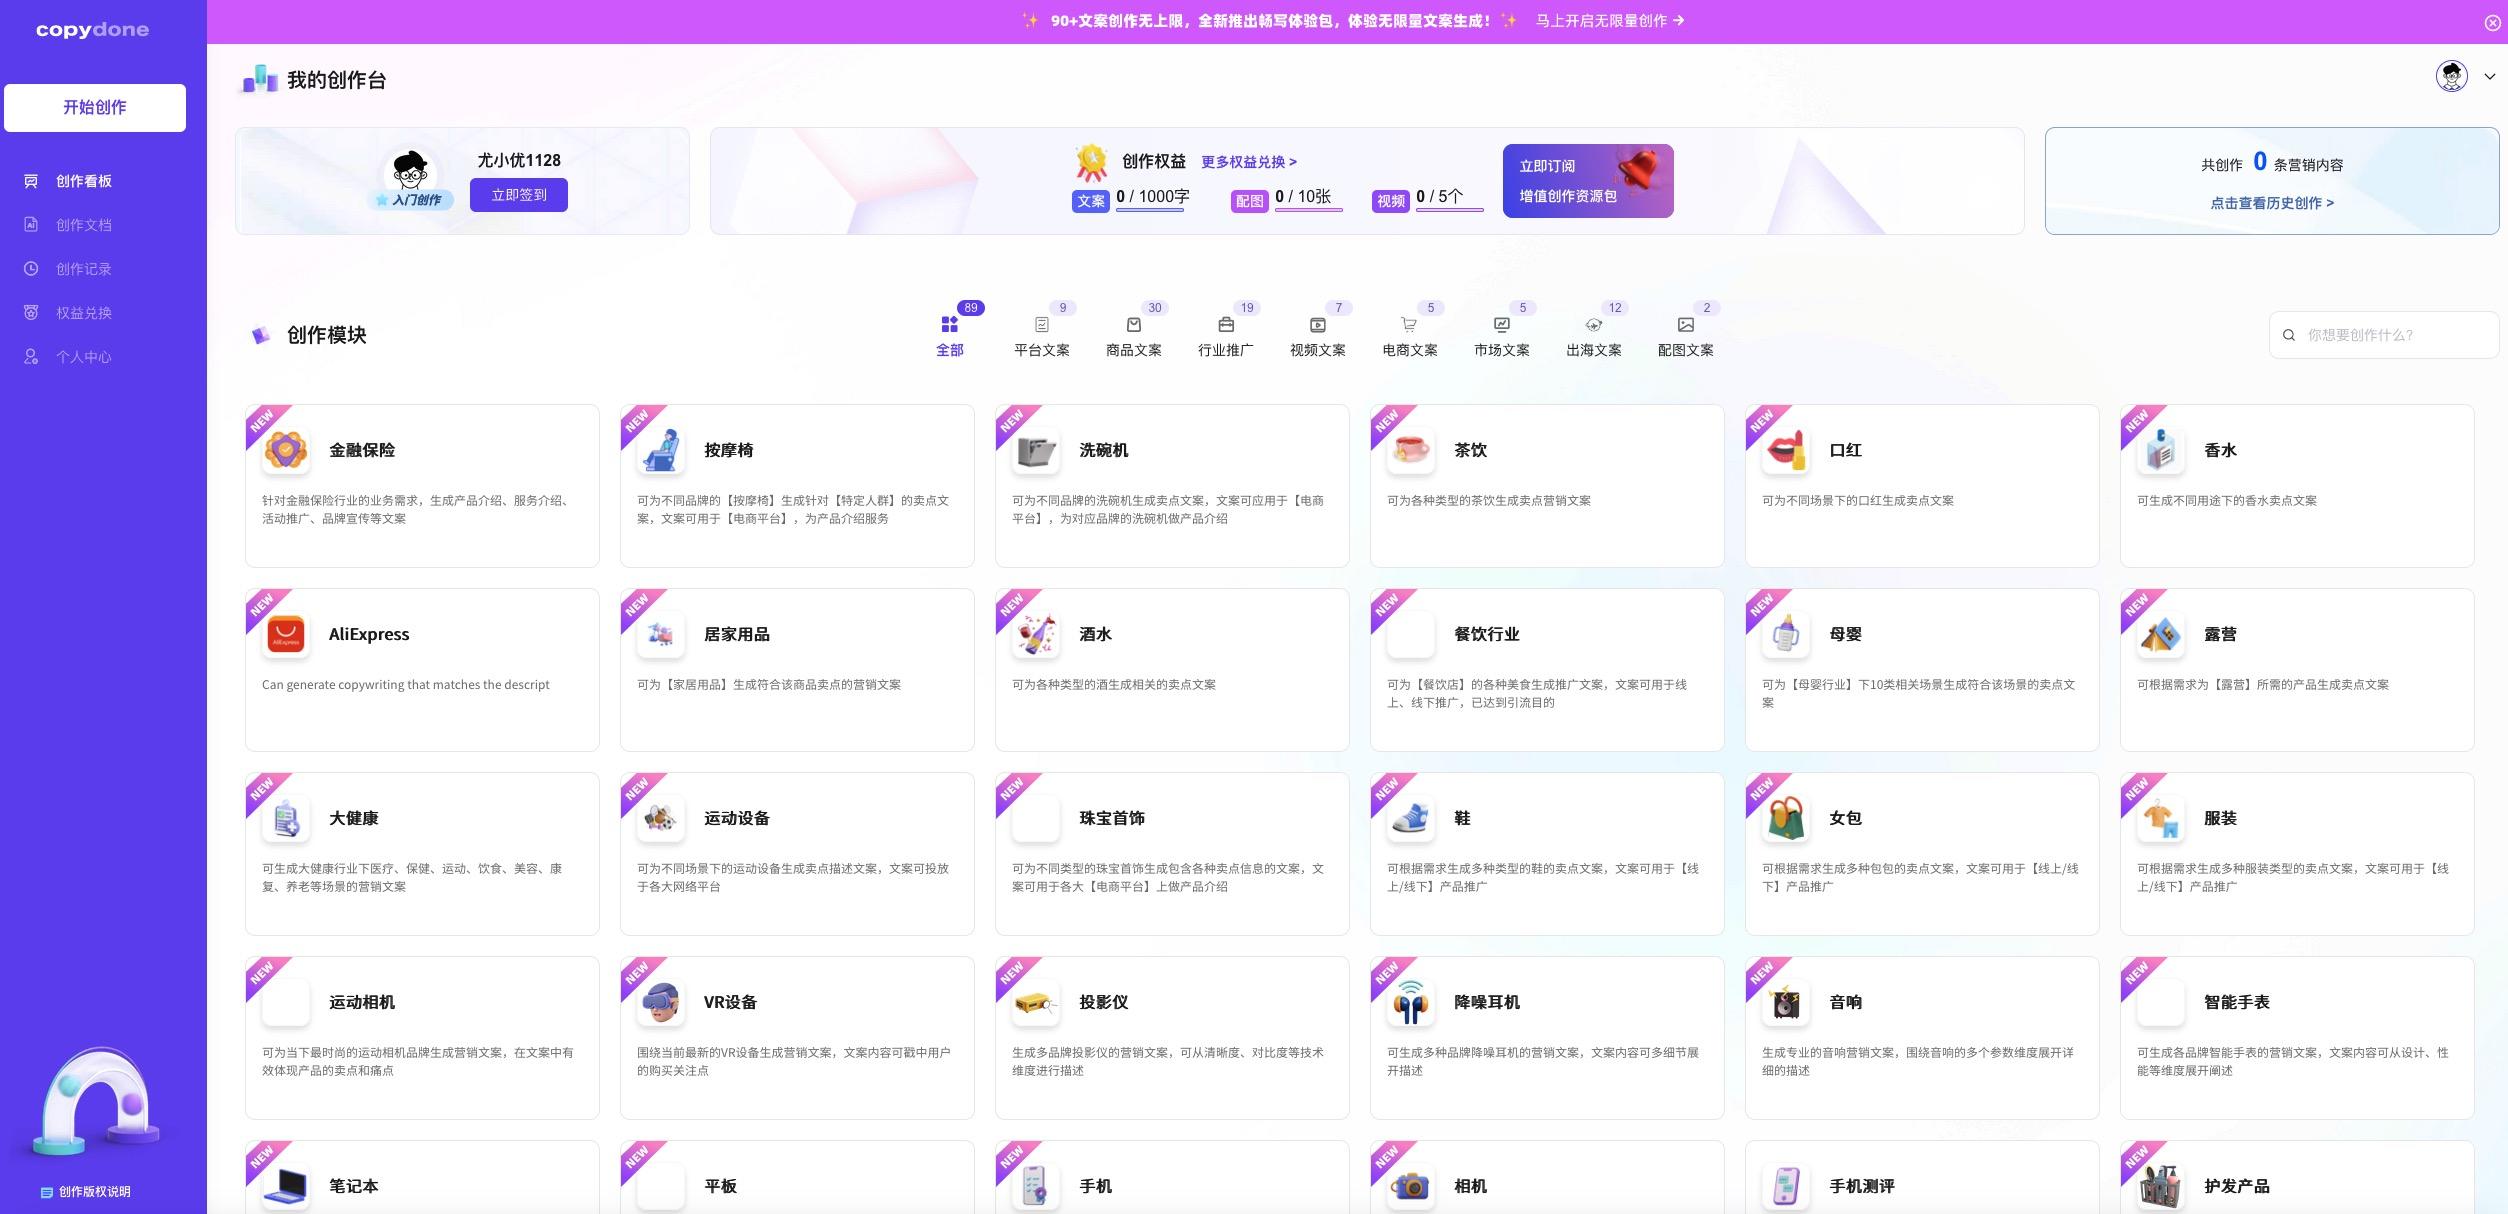Open the 行业推广 tab

pos(1226,336)
